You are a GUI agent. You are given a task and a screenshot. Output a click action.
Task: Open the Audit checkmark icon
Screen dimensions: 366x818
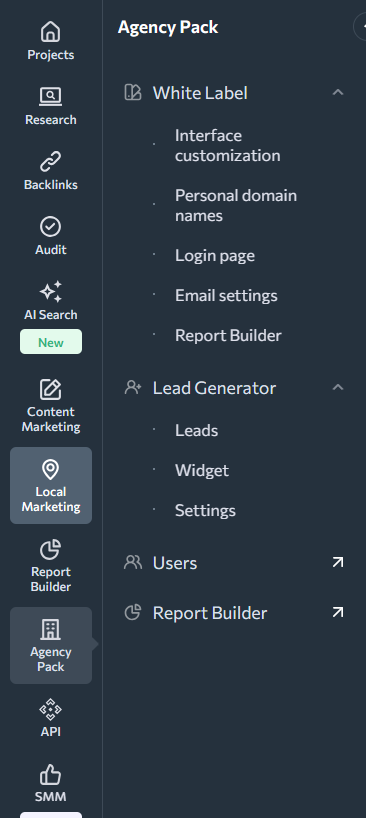point(51,227)
